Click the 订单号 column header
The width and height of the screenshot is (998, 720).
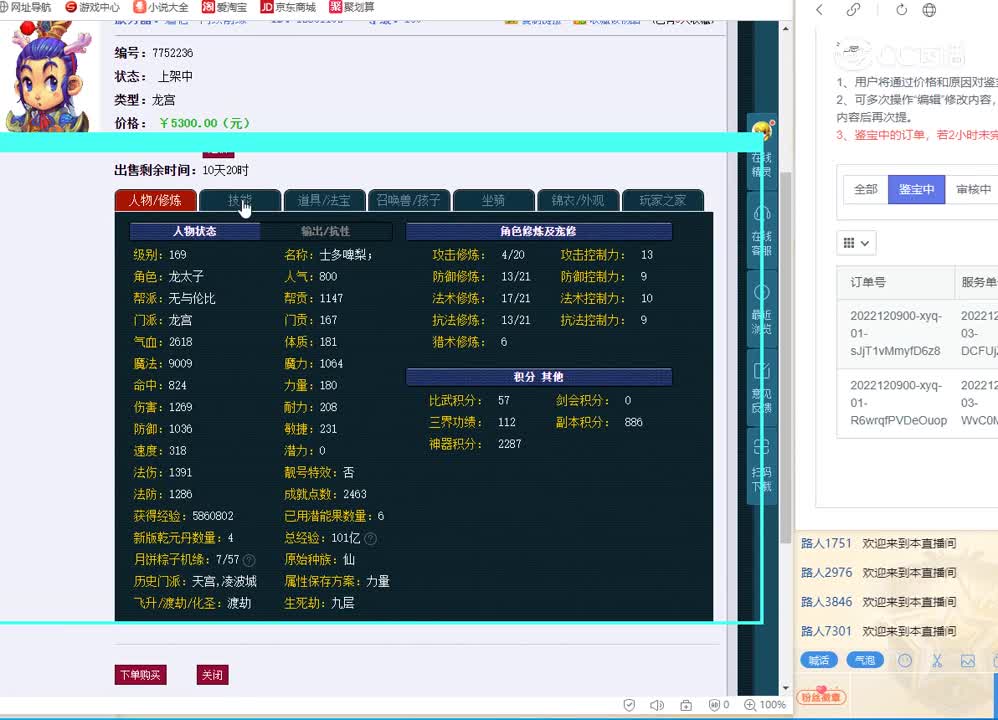[x=868, y=282]
